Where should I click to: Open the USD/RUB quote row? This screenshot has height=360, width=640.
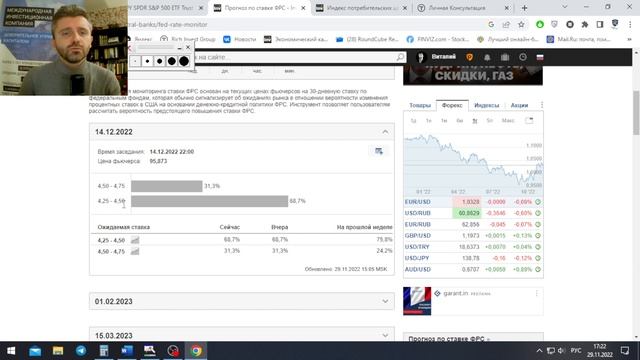click(473, 213)
